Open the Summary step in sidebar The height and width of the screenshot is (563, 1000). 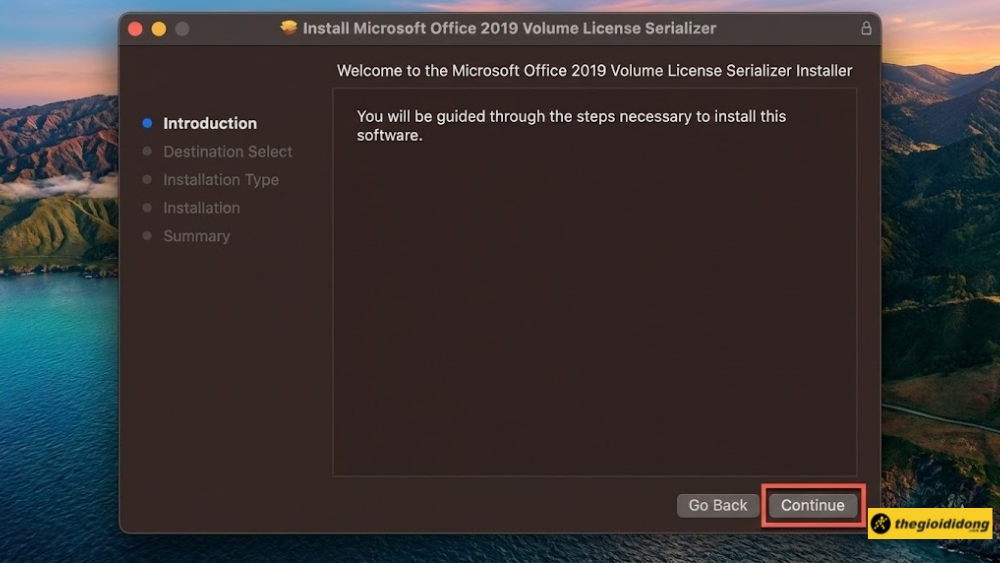coord(197,236)
